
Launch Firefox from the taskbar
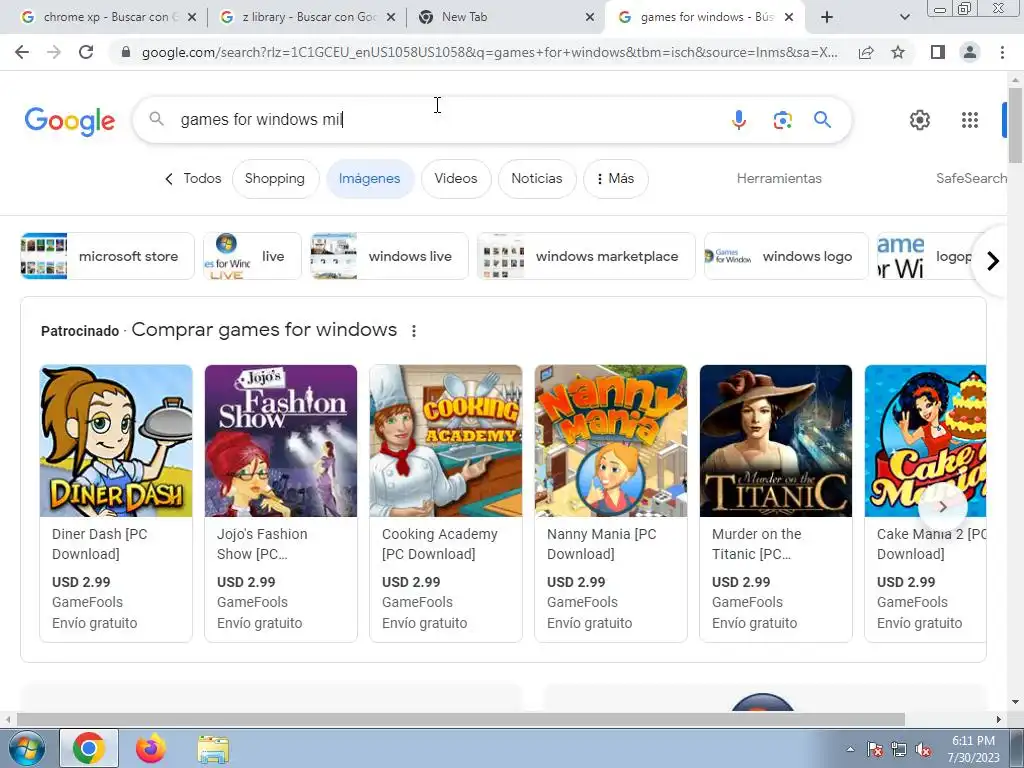click(150, 748)
